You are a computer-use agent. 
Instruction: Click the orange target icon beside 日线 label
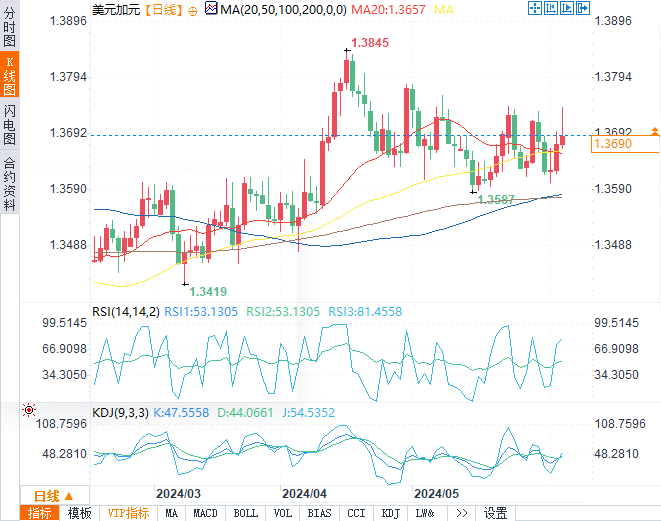[193, 11]
